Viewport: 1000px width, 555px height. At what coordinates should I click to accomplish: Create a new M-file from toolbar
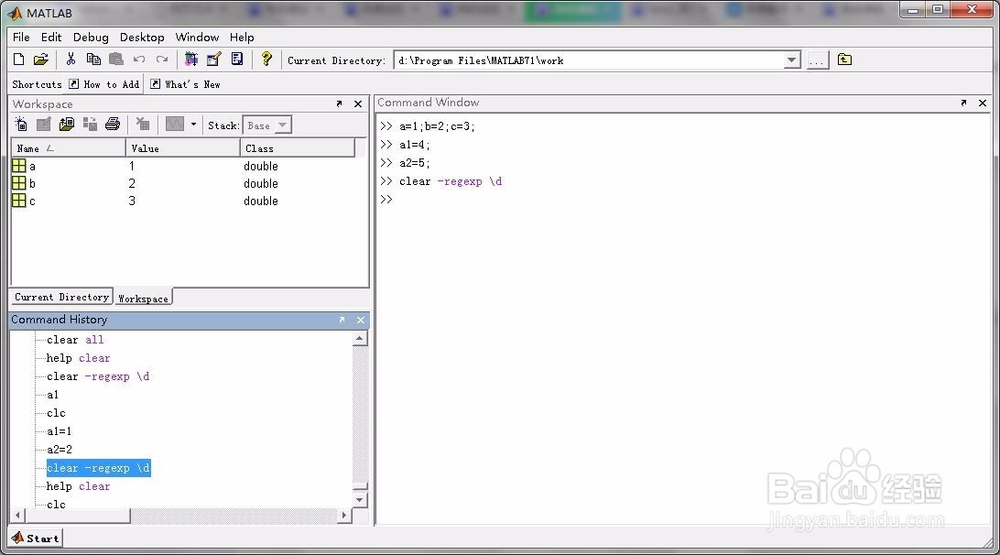pos(18,59)
